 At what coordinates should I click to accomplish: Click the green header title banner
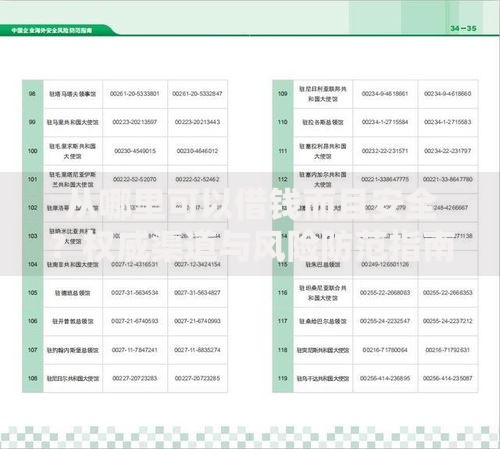click(57, 30)
